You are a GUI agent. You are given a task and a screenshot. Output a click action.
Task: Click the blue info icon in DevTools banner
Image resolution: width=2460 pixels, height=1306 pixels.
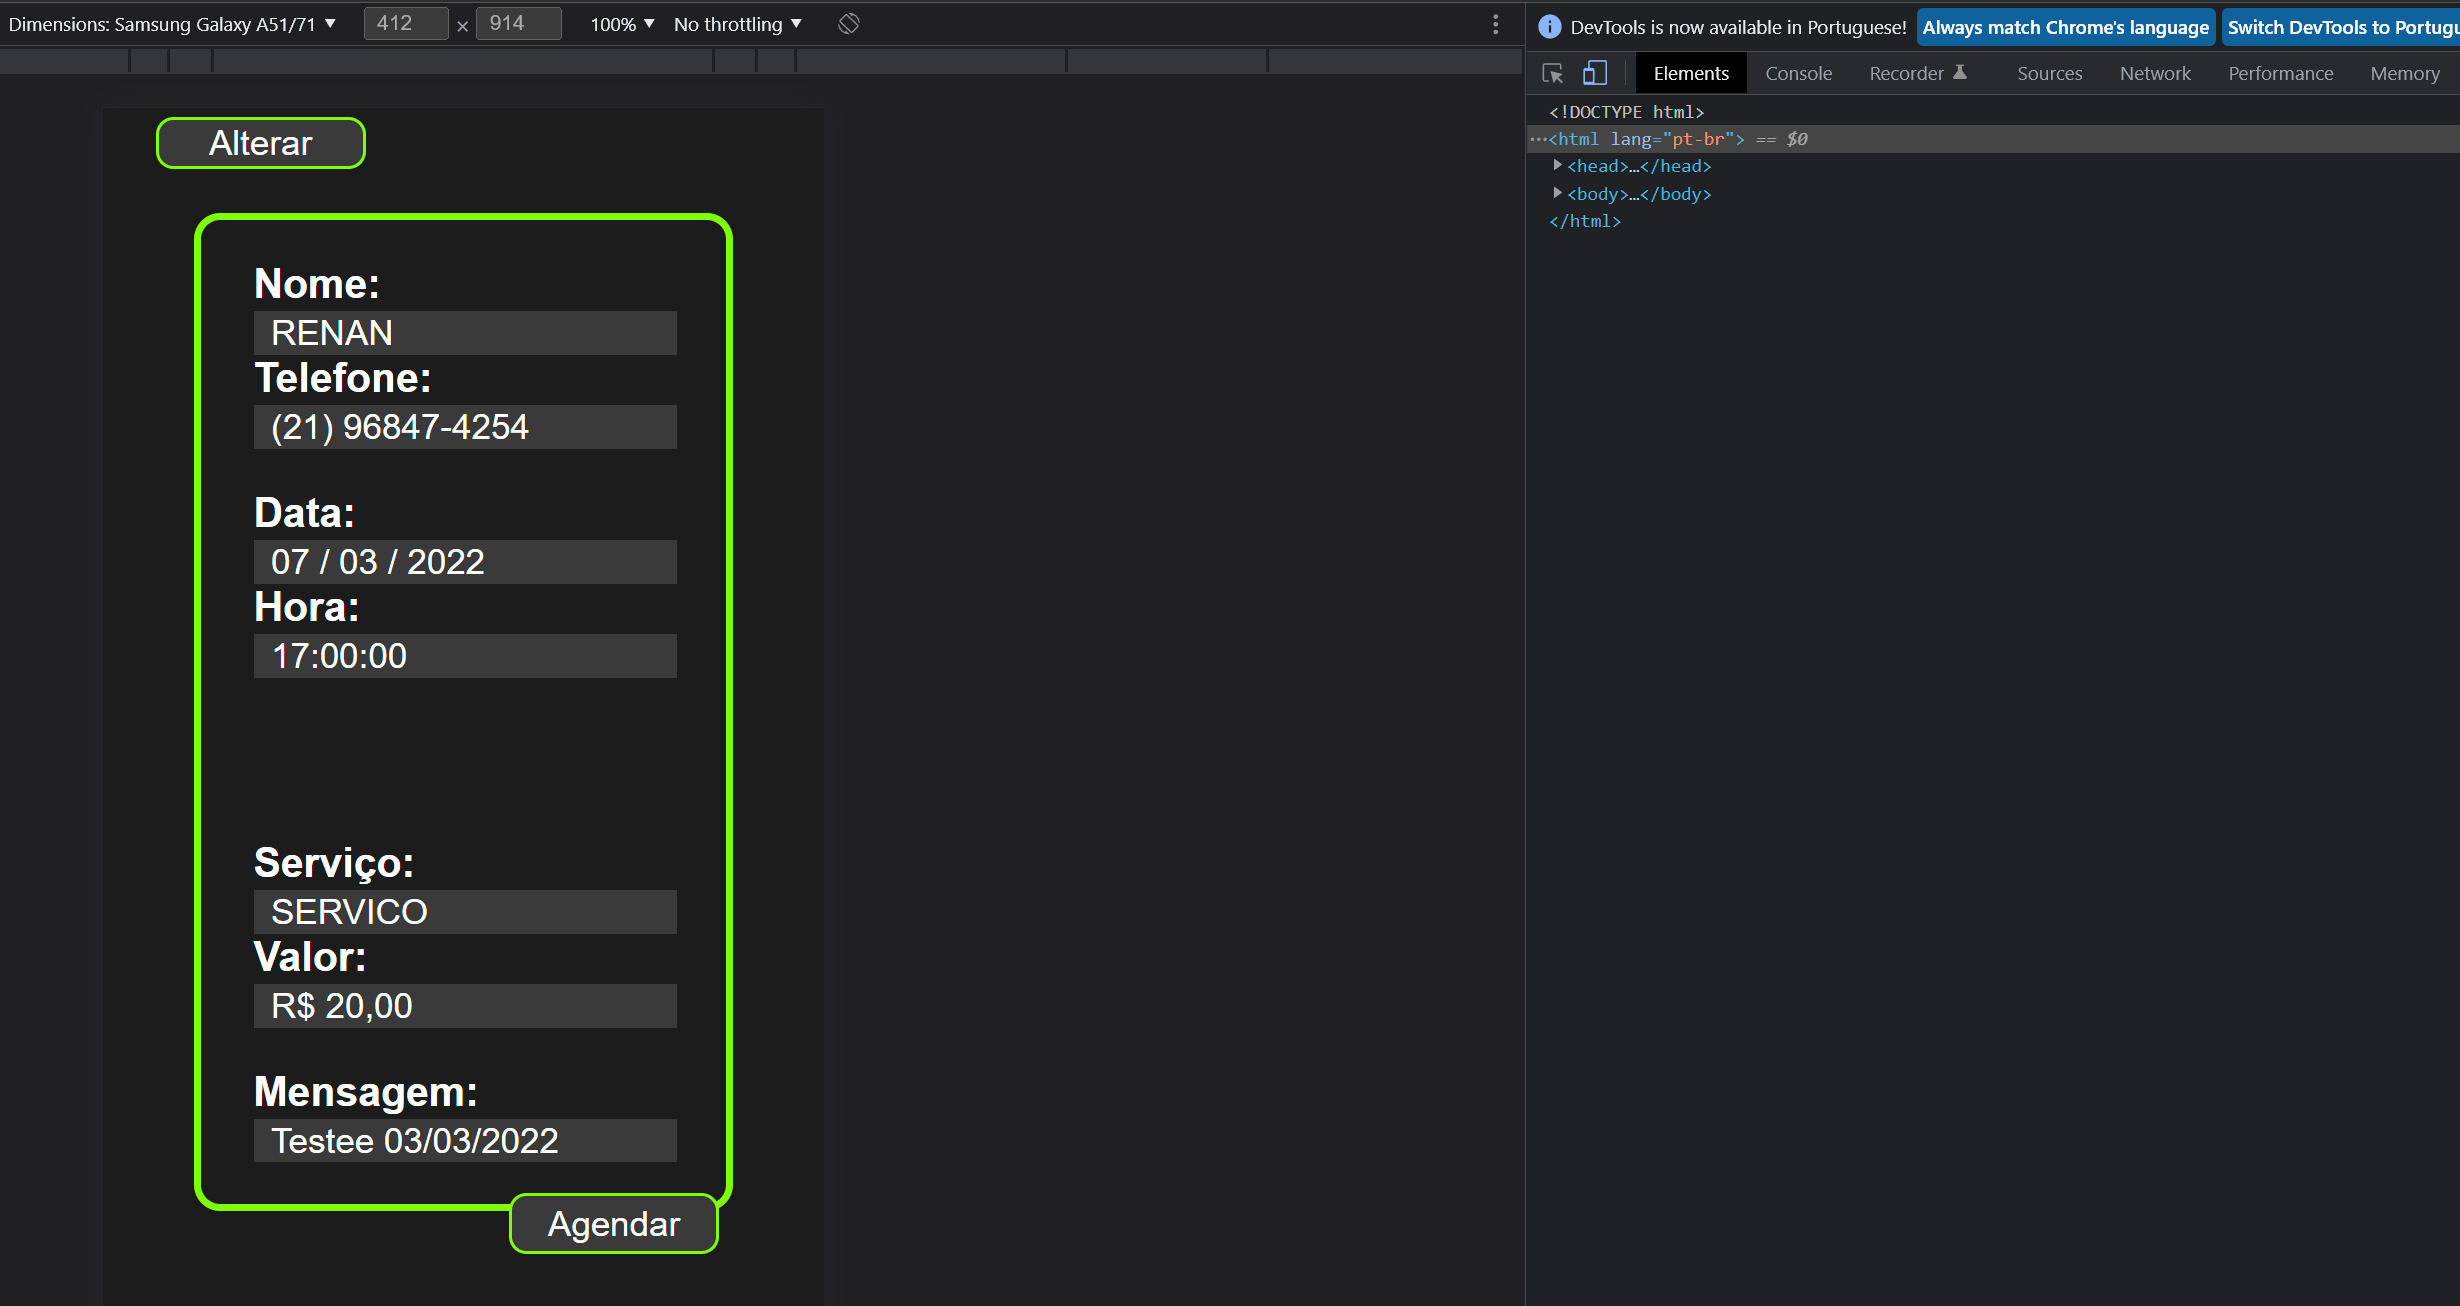click(x=1549, y=26)
